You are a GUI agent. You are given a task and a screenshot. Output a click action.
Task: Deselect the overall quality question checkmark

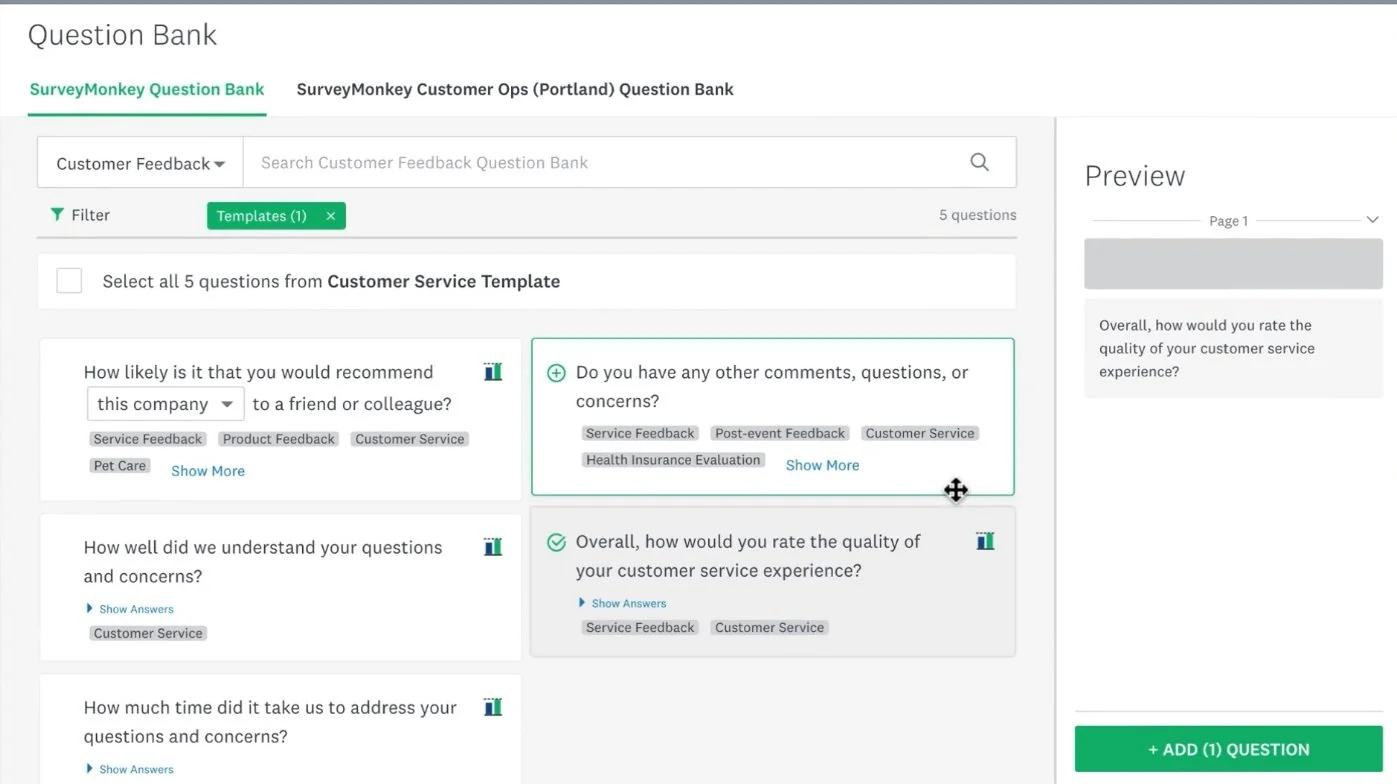[x=557, y=542]
